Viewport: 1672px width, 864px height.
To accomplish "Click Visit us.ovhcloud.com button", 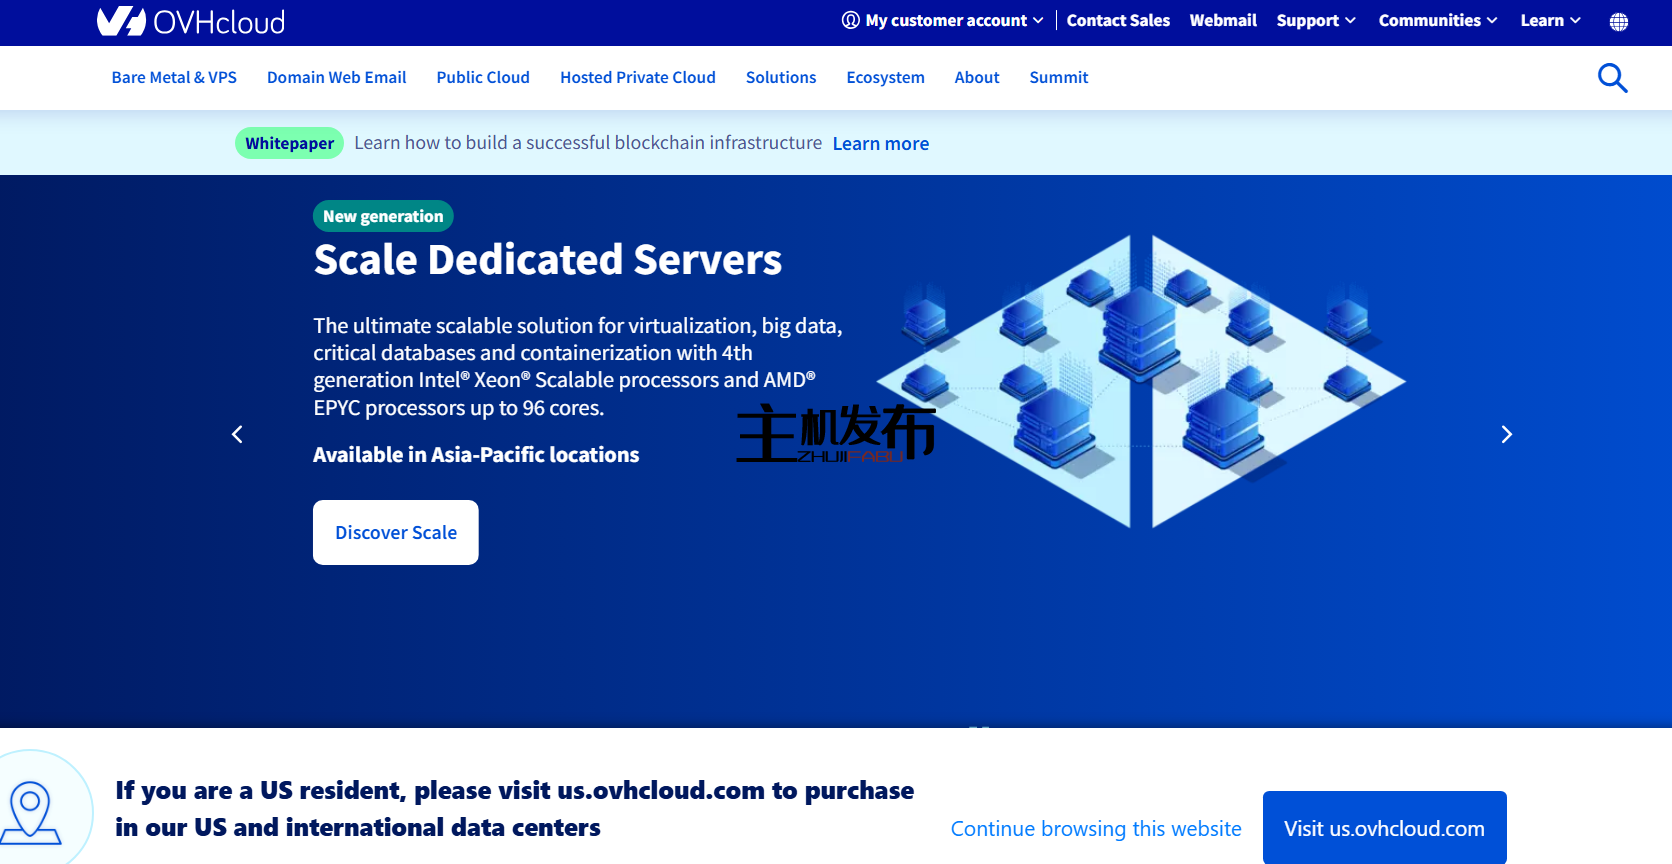I will (1384, 828).
